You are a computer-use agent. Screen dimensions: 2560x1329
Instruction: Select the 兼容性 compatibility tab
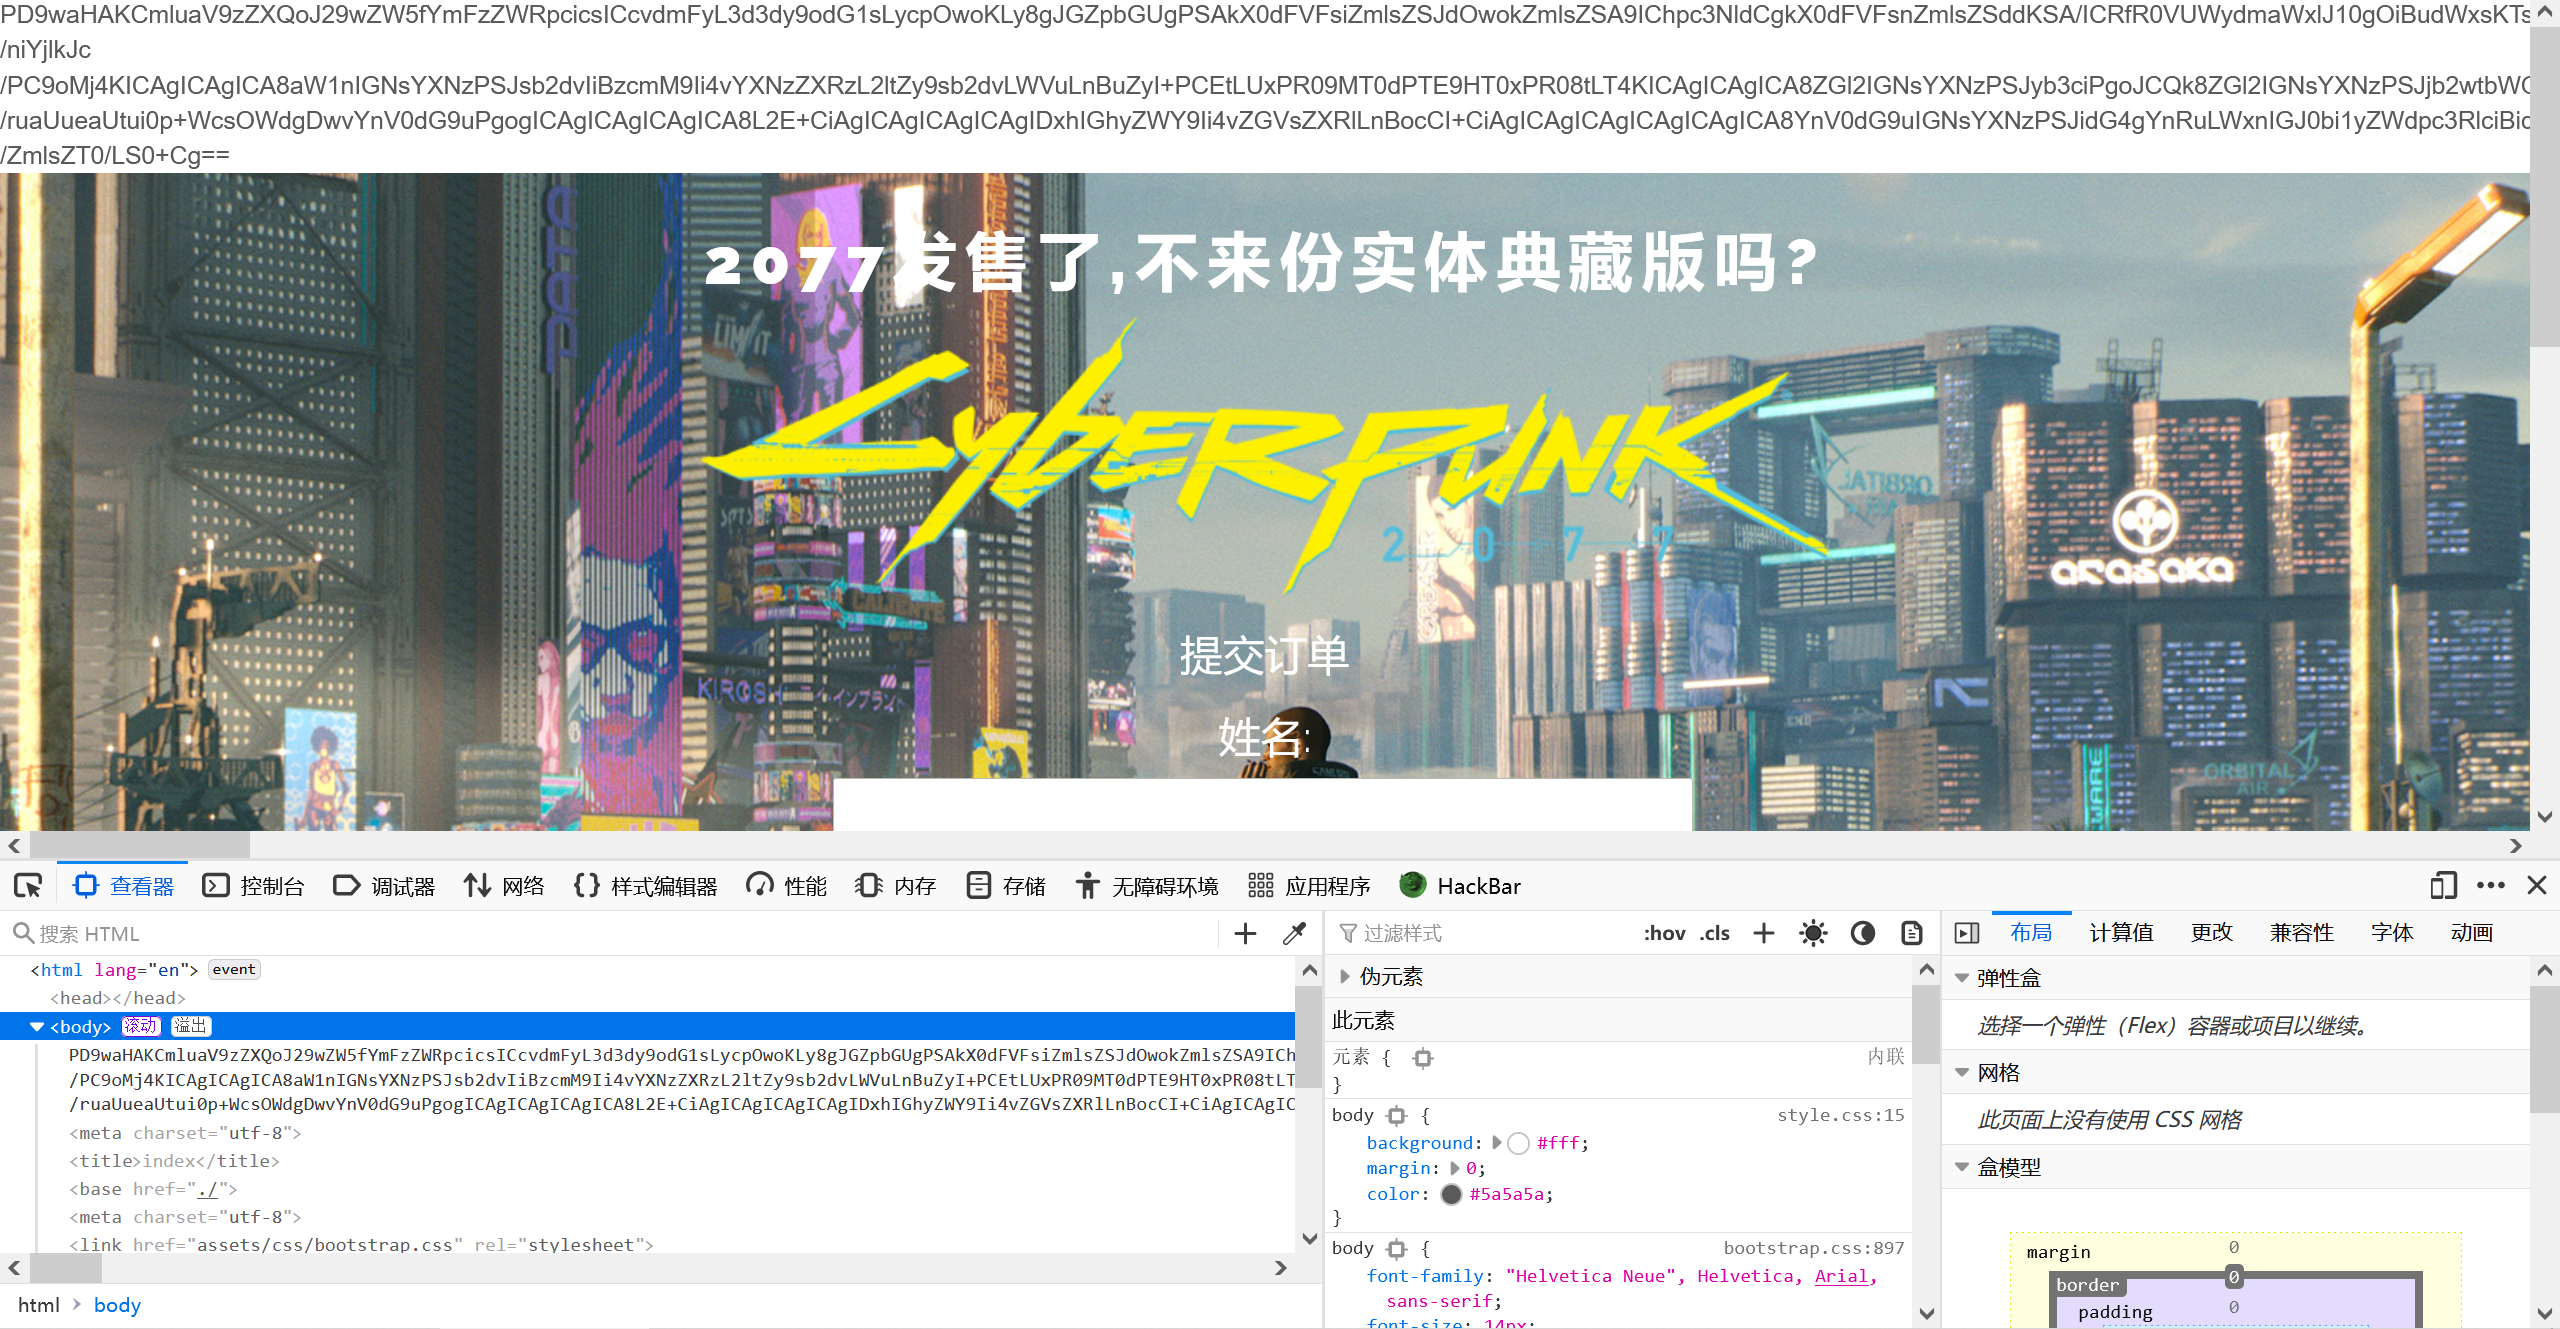(2301, 933)
